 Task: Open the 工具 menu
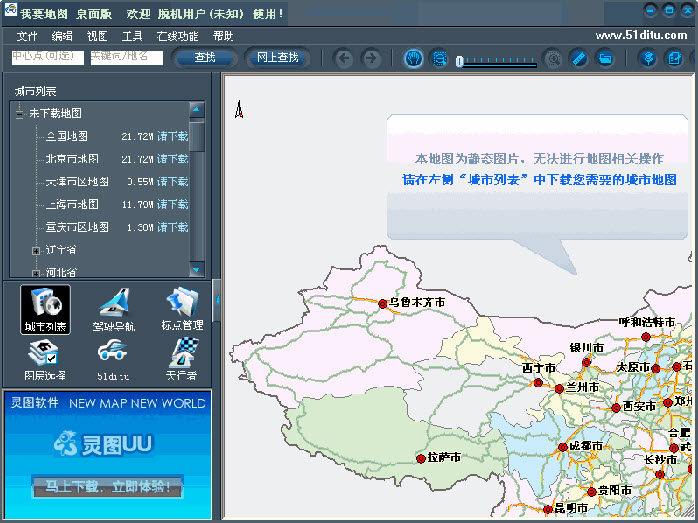[x=132, y=36]
